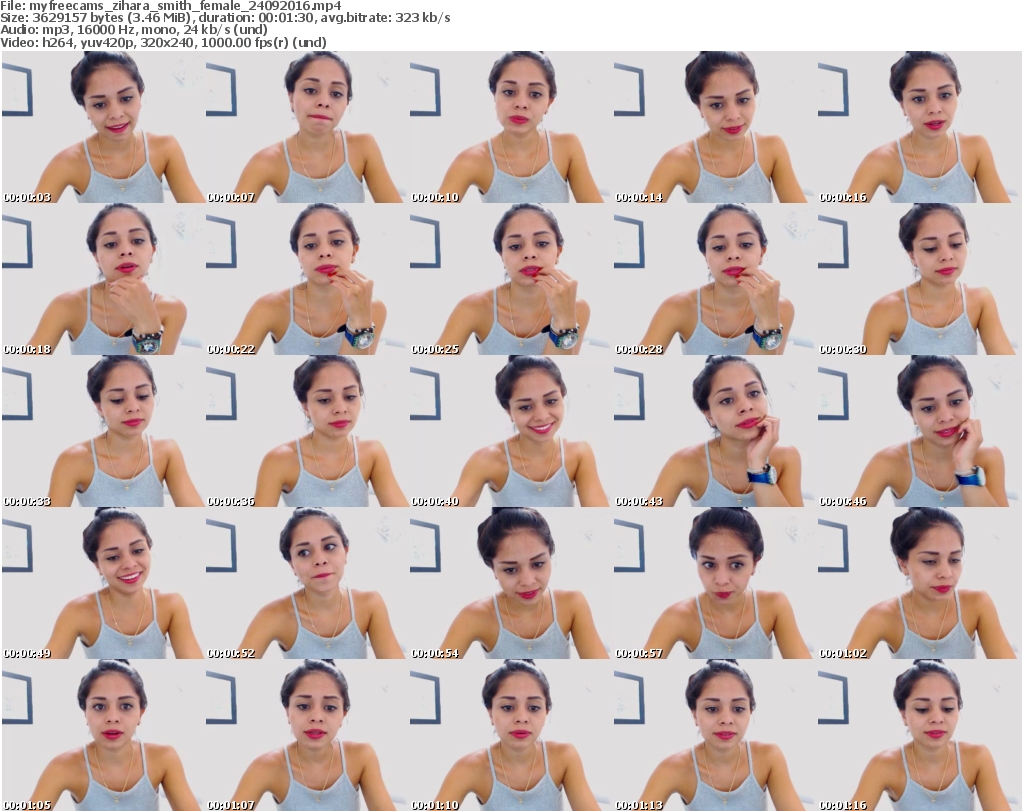Select the frame at 00:01:02

click(x=919, y=584)
